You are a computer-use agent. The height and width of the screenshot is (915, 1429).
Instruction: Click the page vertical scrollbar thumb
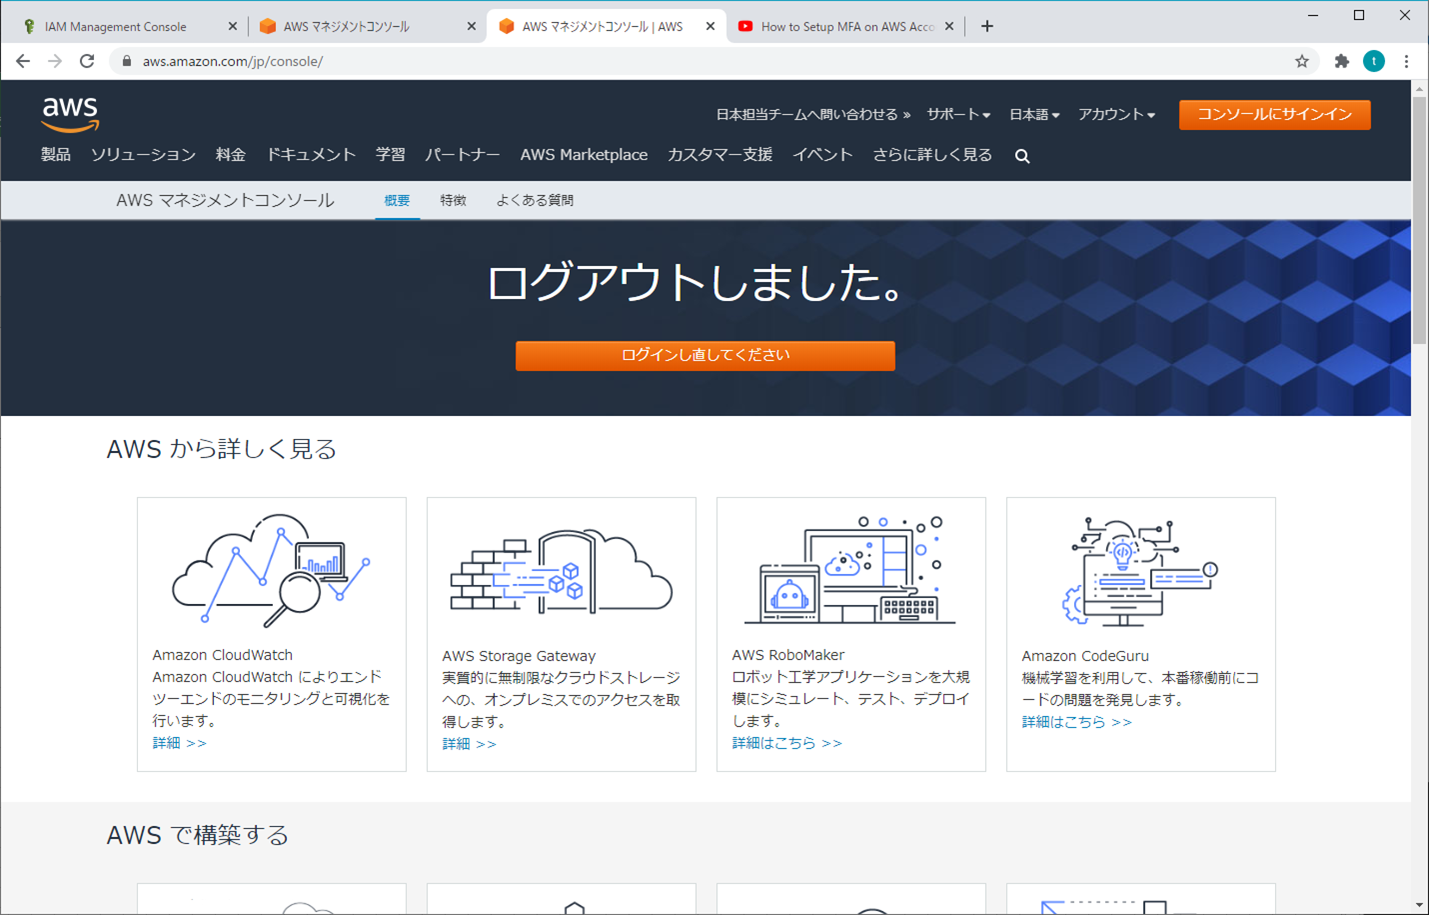point(1420,220)
